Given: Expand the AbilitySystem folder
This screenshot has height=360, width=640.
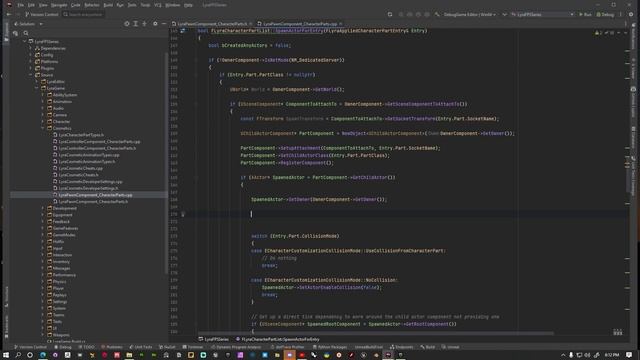Looking at the screenshot, I should (43, 95).
